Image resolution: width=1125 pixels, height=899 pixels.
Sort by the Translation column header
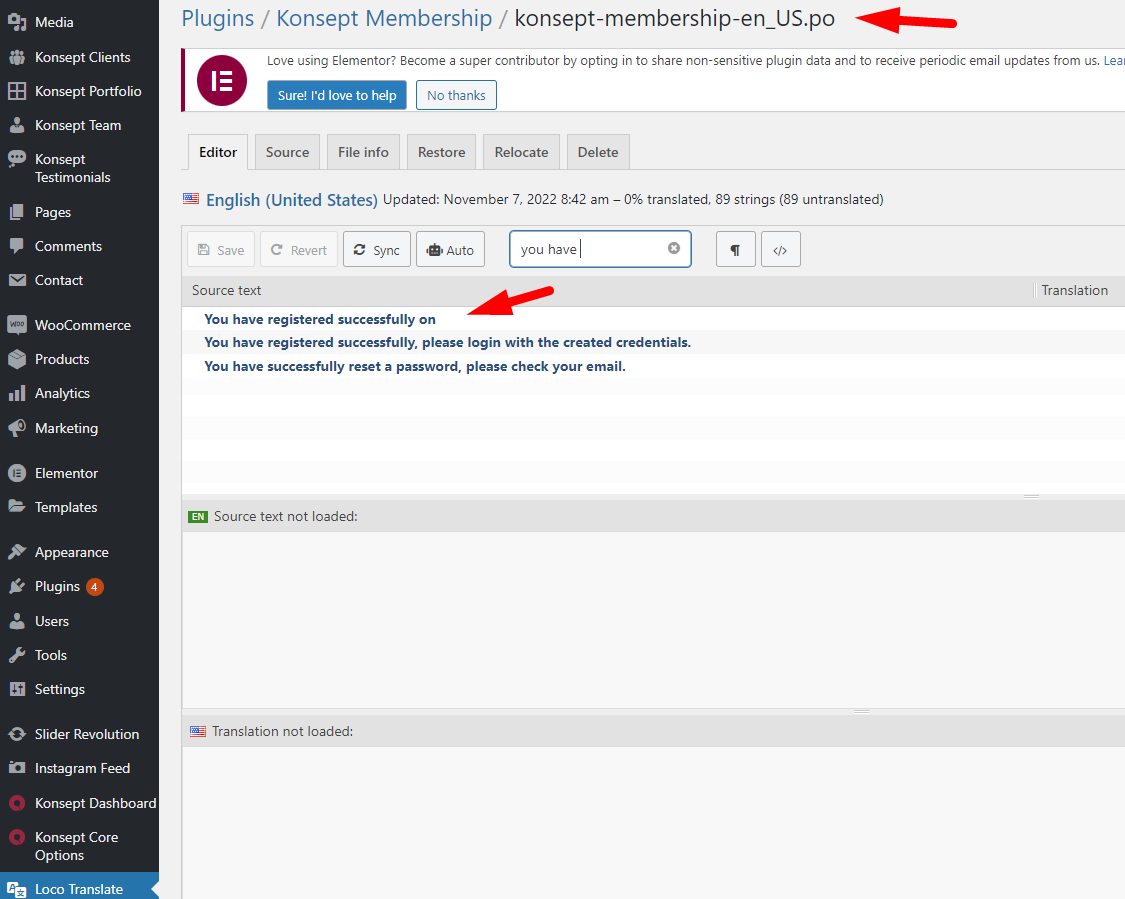click(1074, 291)
